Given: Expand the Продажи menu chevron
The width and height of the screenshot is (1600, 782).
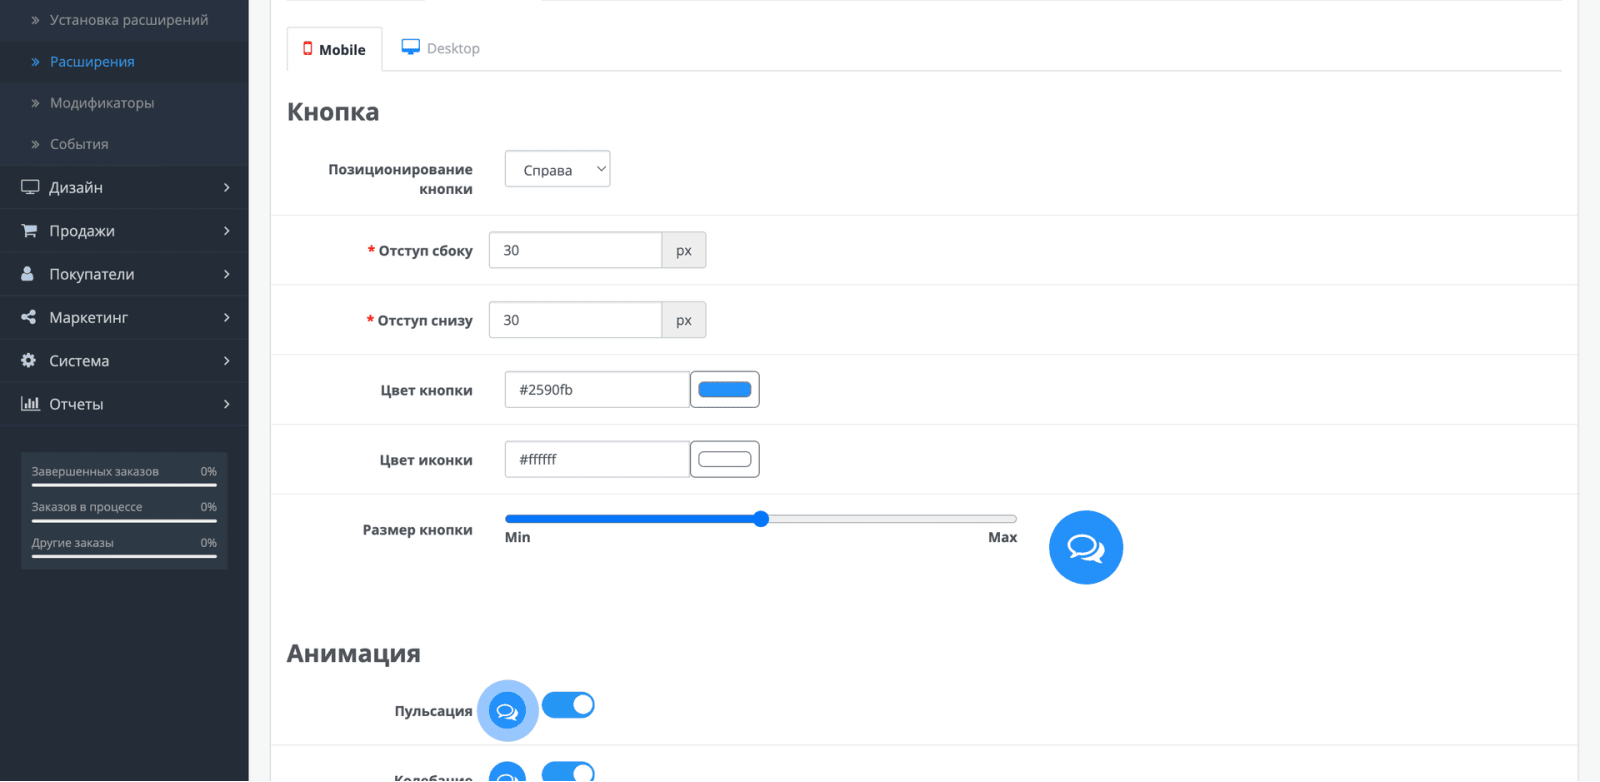Looking at the screenshot, I should click(x=227, y=231).
